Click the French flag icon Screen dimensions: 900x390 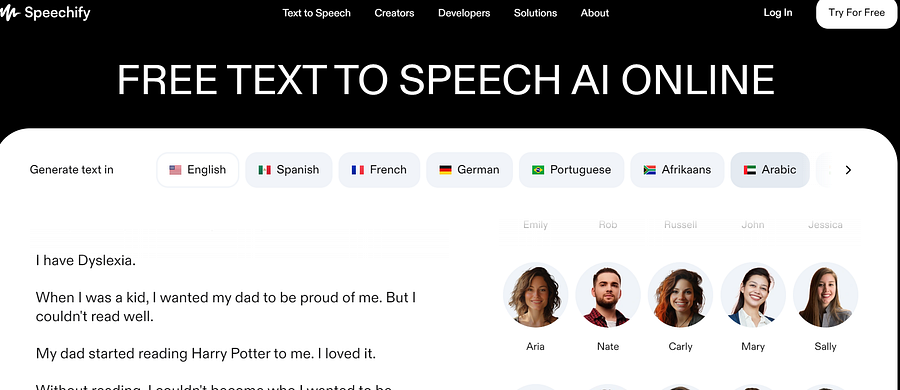click(x=358, y=170)
